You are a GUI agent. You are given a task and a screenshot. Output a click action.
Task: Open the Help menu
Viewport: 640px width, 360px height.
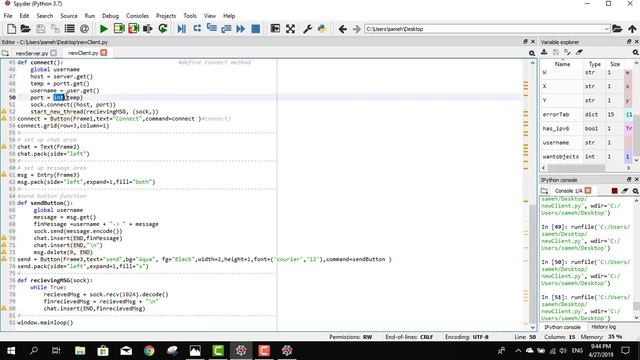(x=229, y=16)
